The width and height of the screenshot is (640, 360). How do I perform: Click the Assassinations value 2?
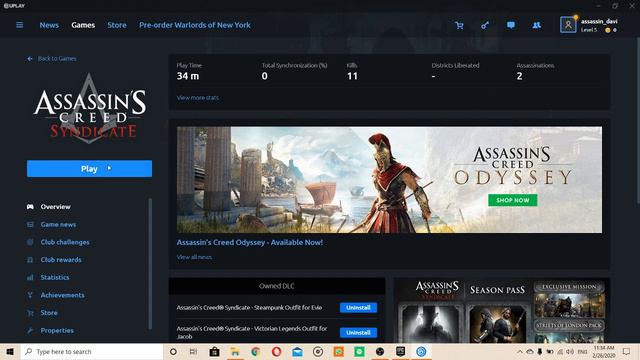click(519, 76)
